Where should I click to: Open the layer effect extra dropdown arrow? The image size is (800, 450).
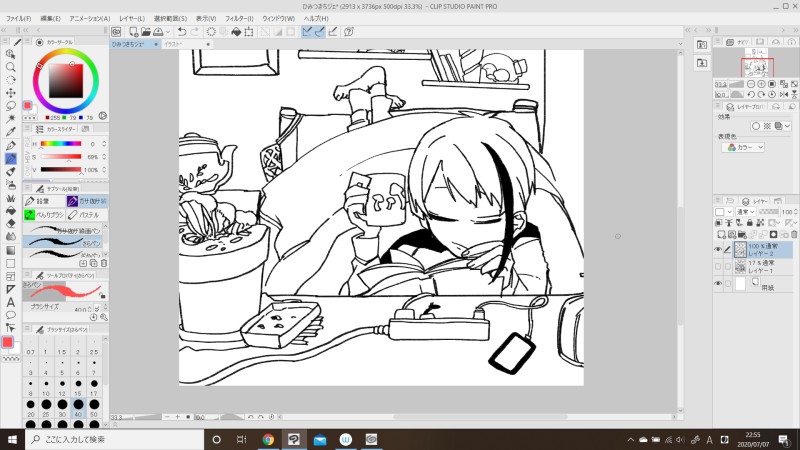coord(788,126)
